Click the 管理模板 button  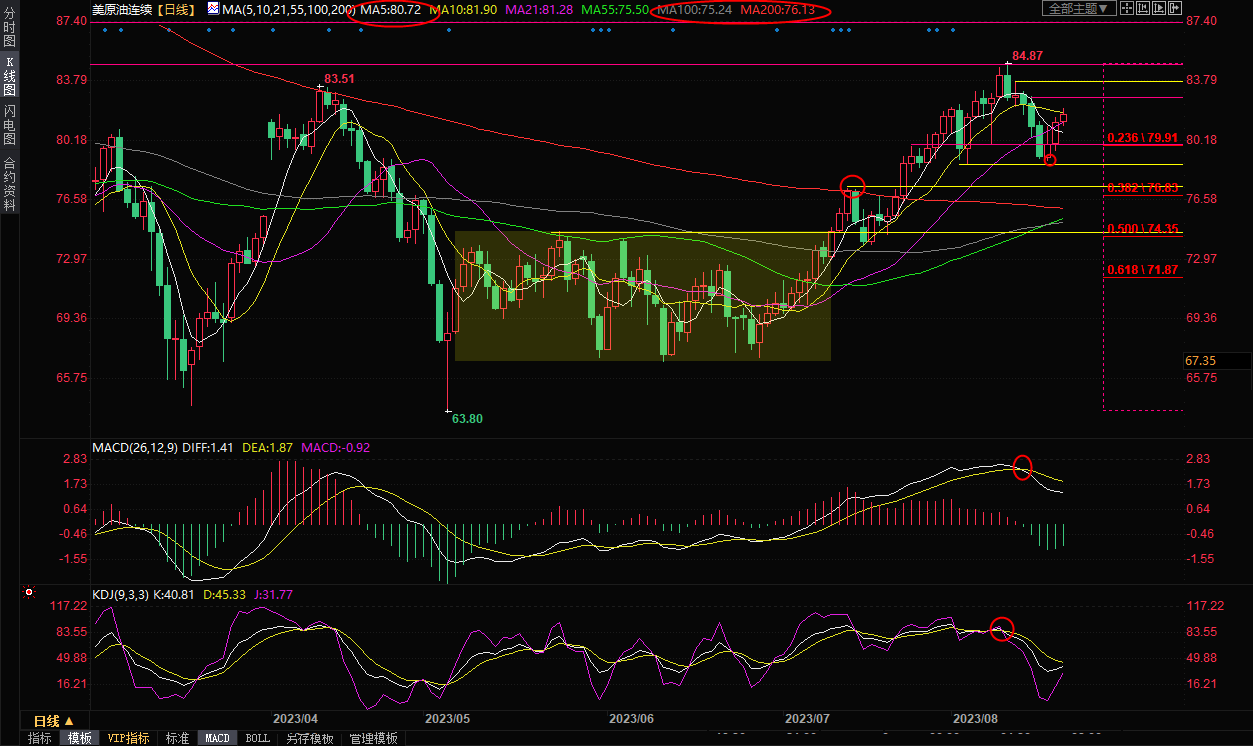[x=373, y=738]
